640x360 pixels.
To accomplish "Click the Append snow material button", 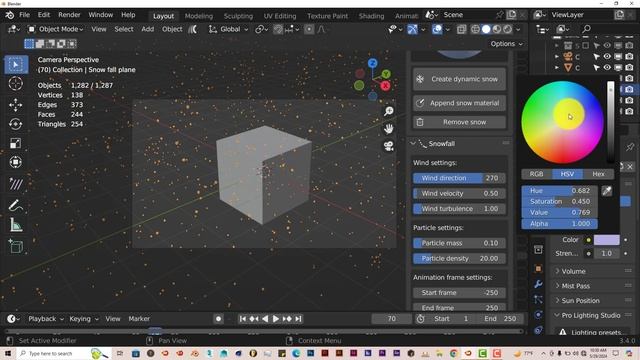I will 459,103.
